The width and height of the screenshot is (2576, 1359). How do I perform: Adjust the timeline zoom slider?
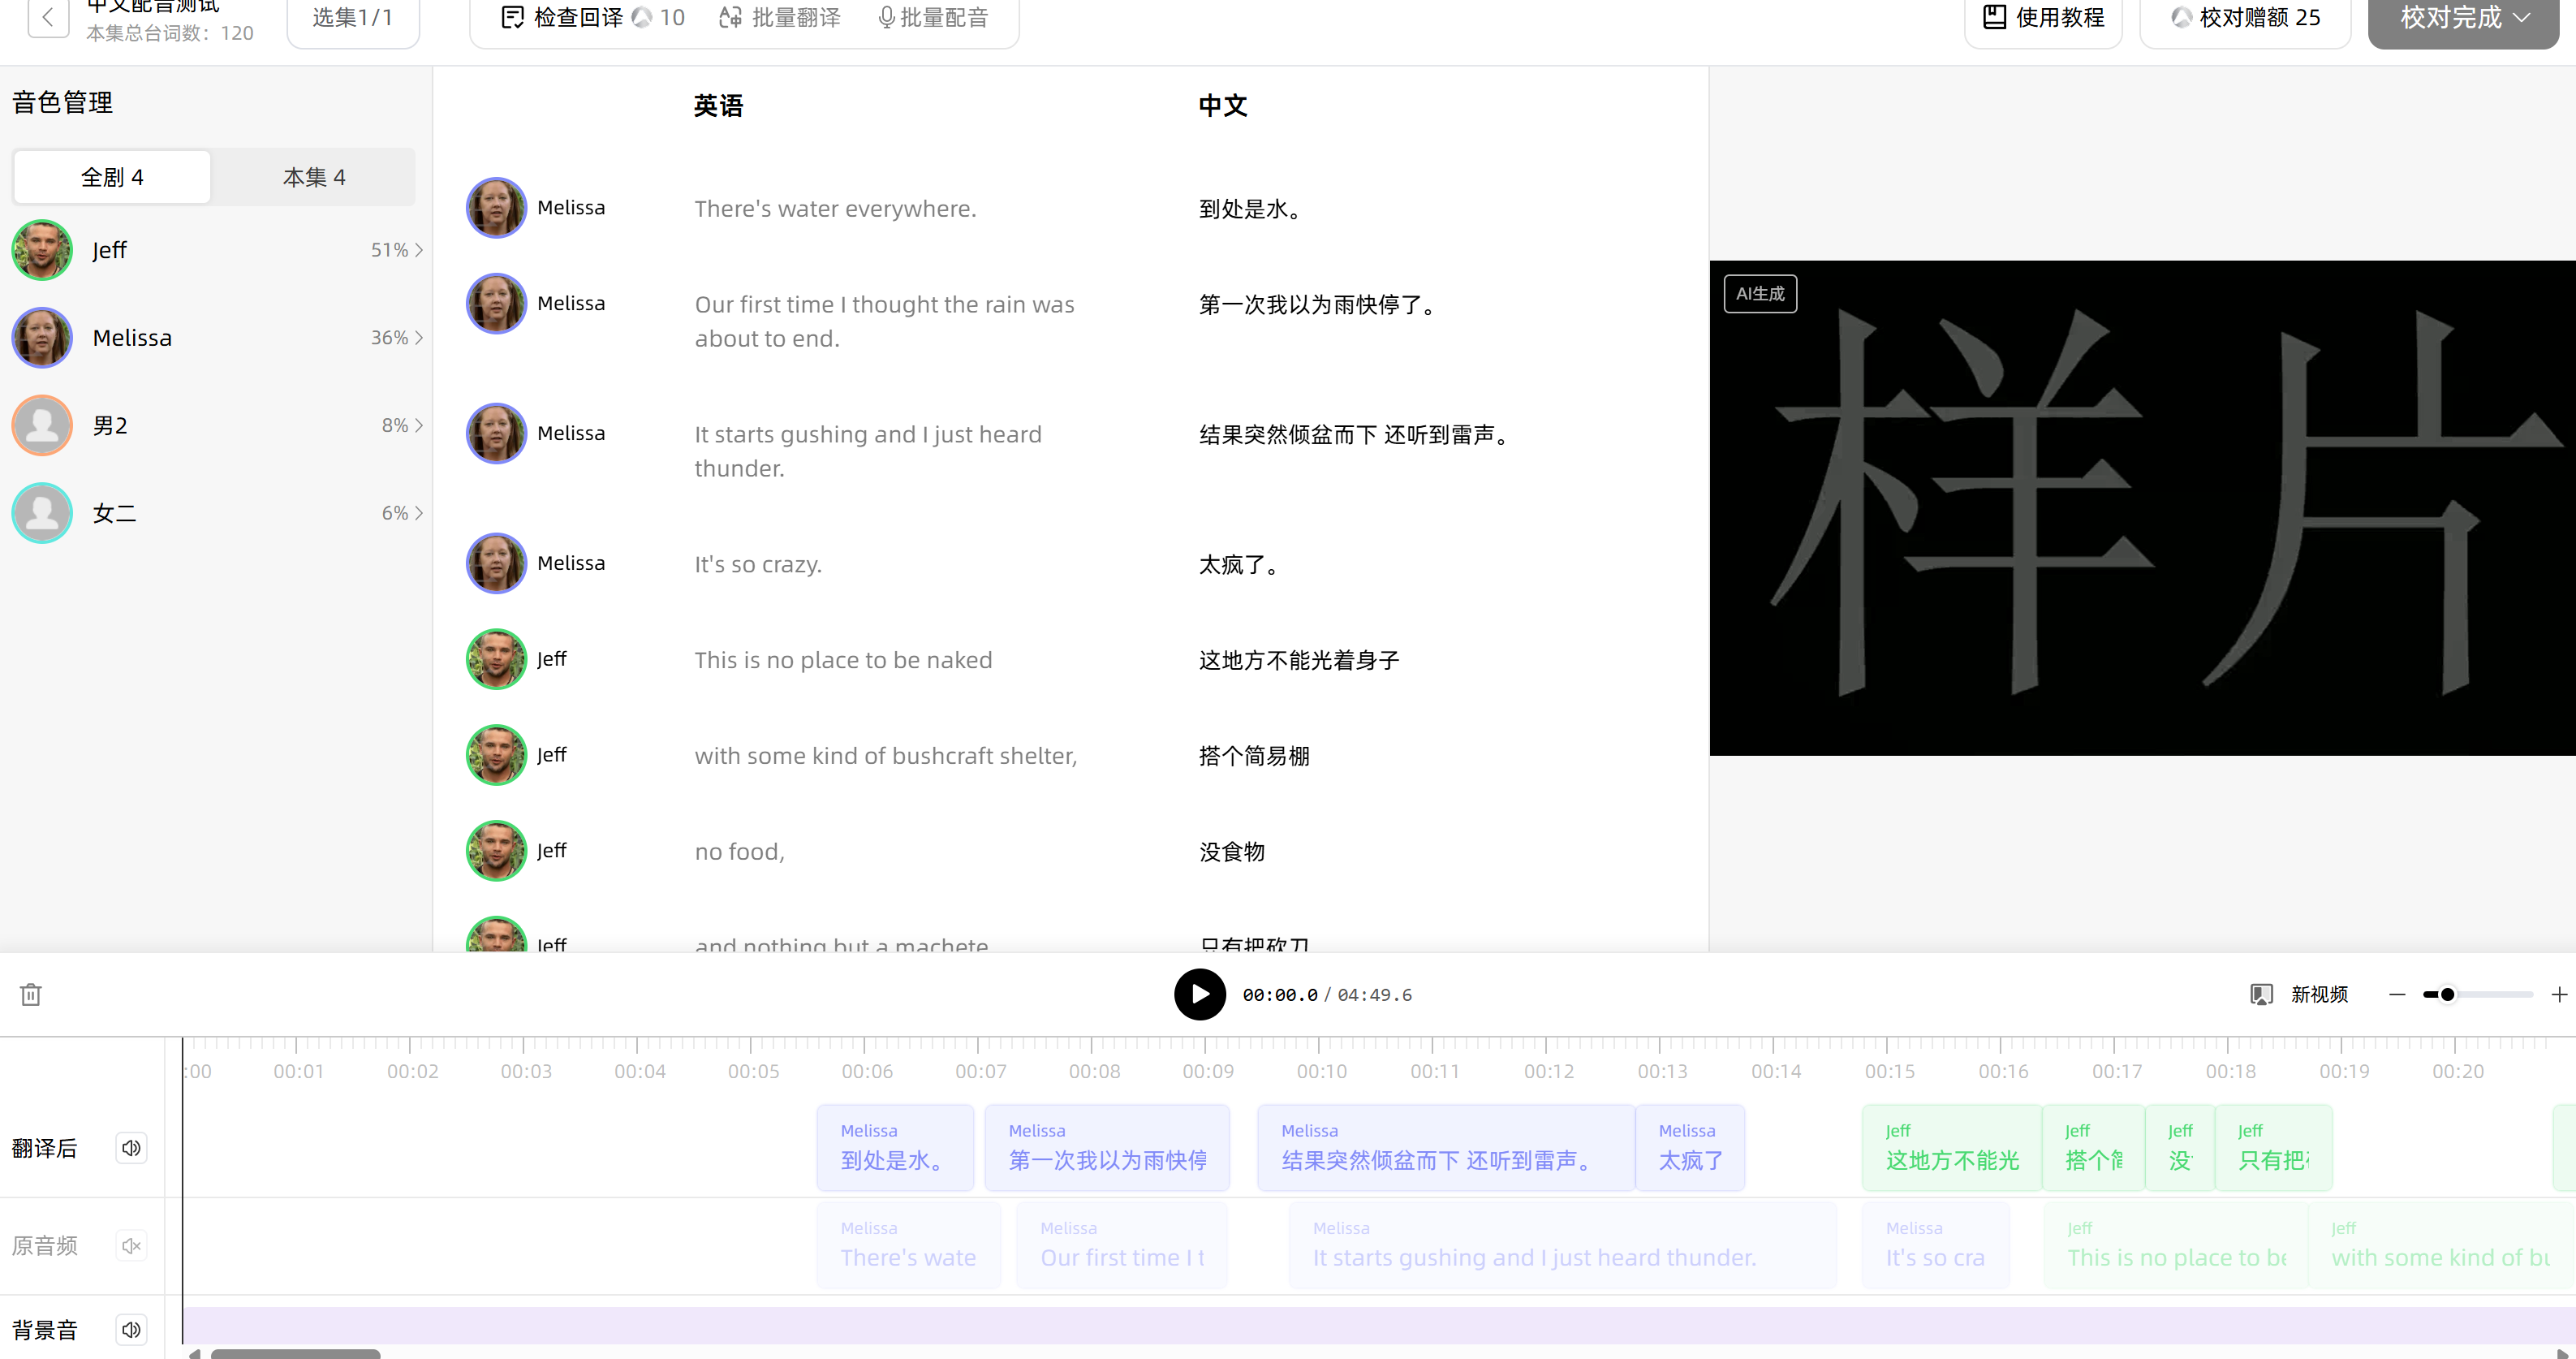point(2447,994)
